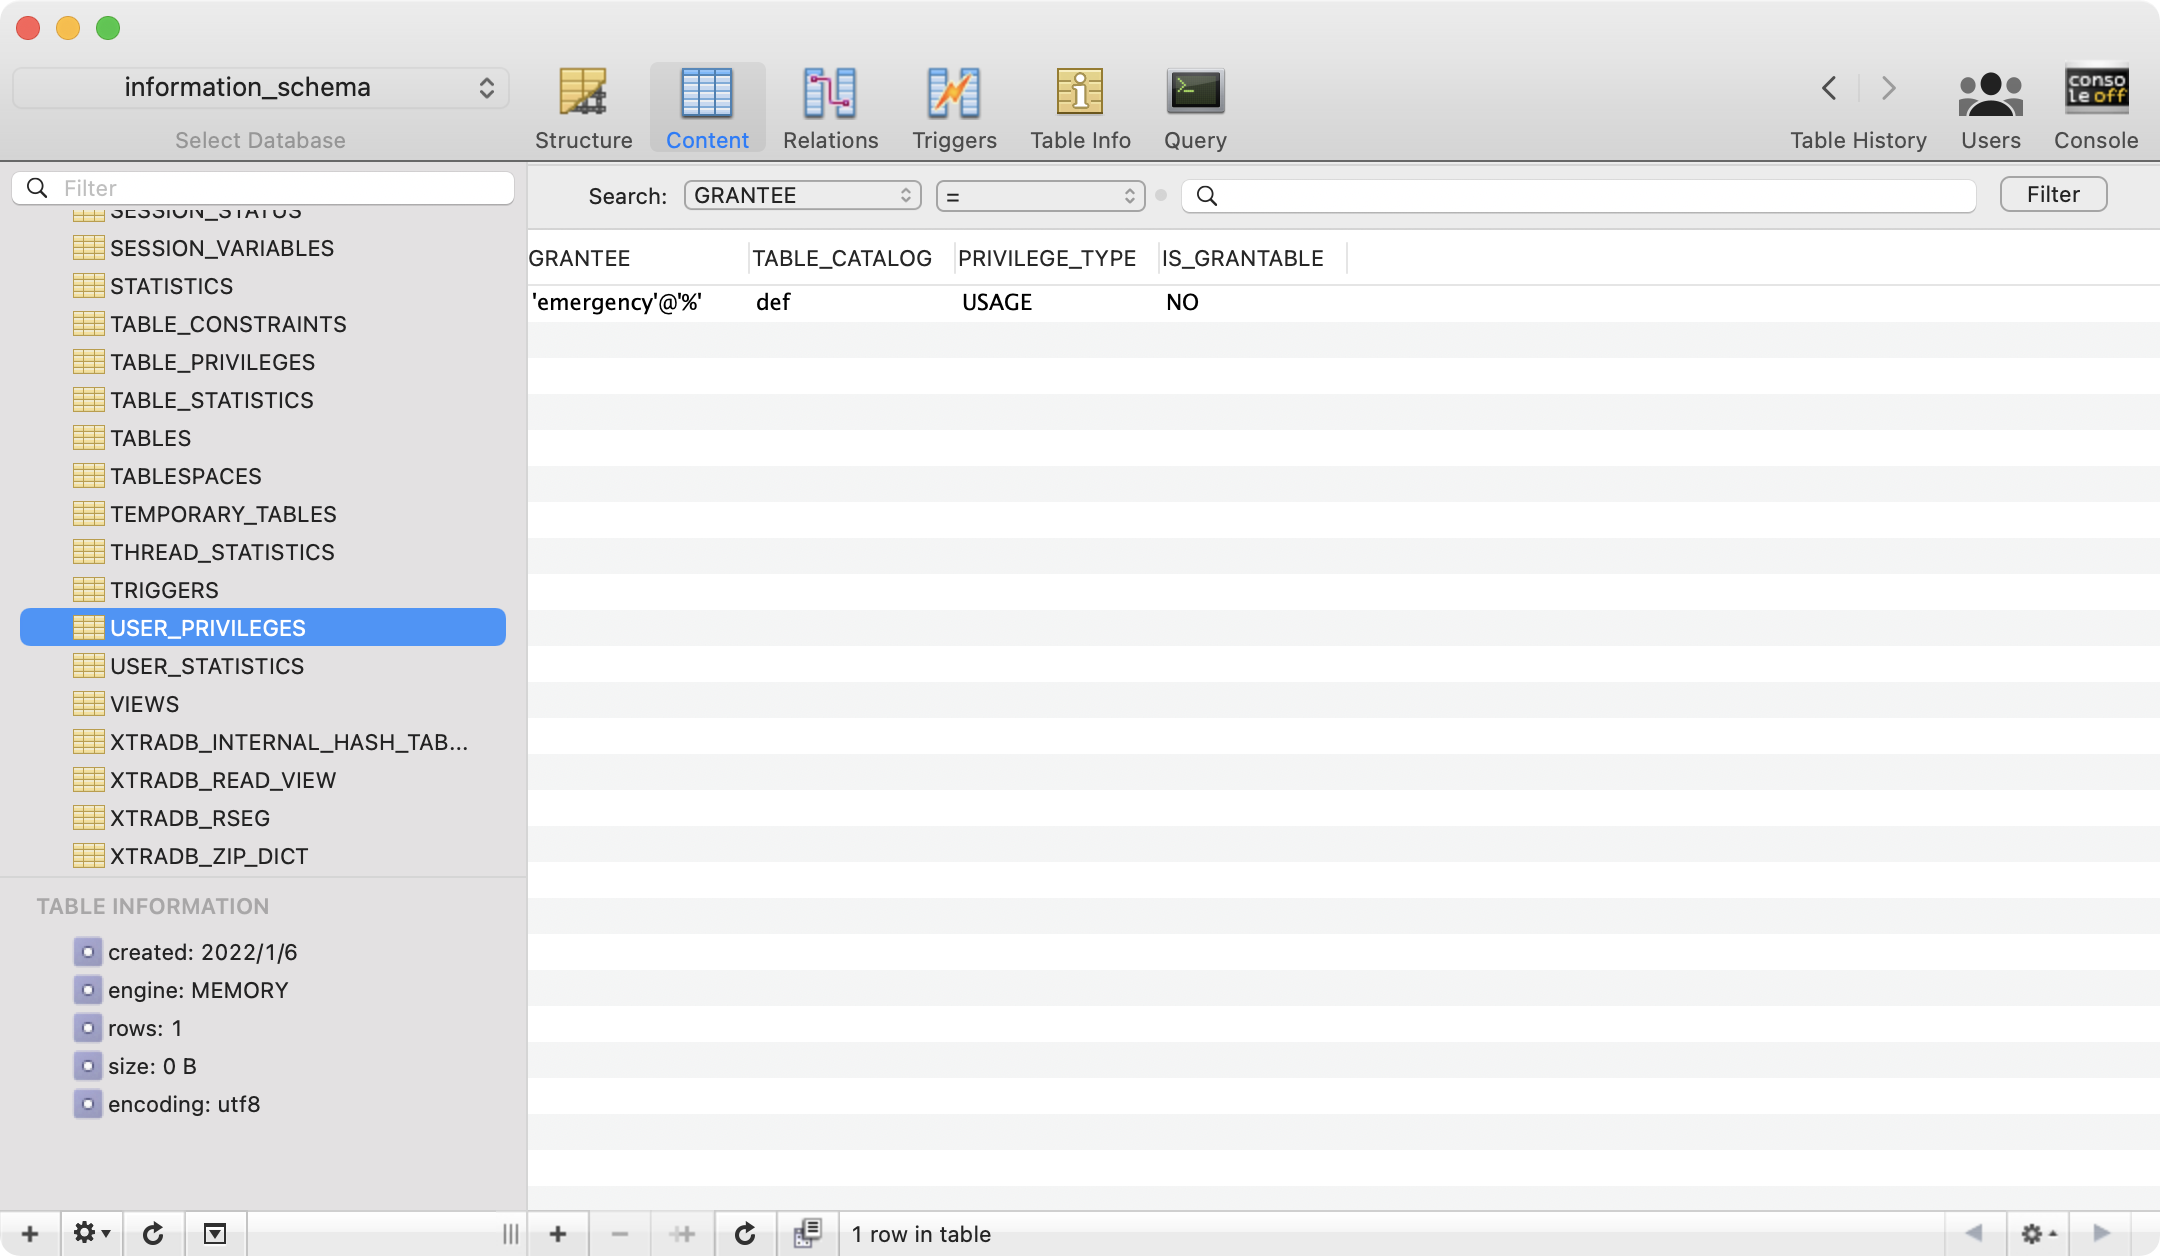Add a new row to table
2160x1256 pixels.
click(x=558, y=1234)
